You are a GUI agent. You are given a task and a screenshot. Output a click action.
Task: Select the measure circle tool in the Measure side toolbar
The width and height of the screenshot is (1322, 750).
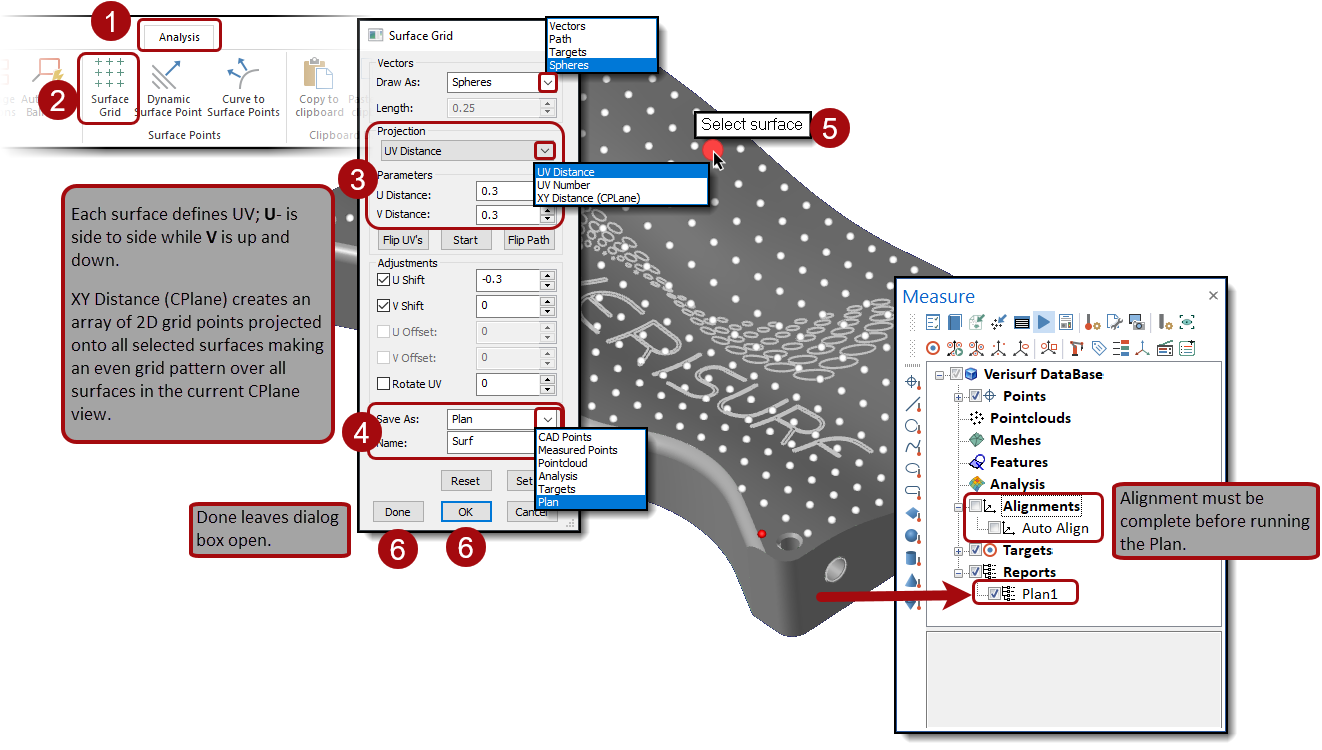point(912,426)
